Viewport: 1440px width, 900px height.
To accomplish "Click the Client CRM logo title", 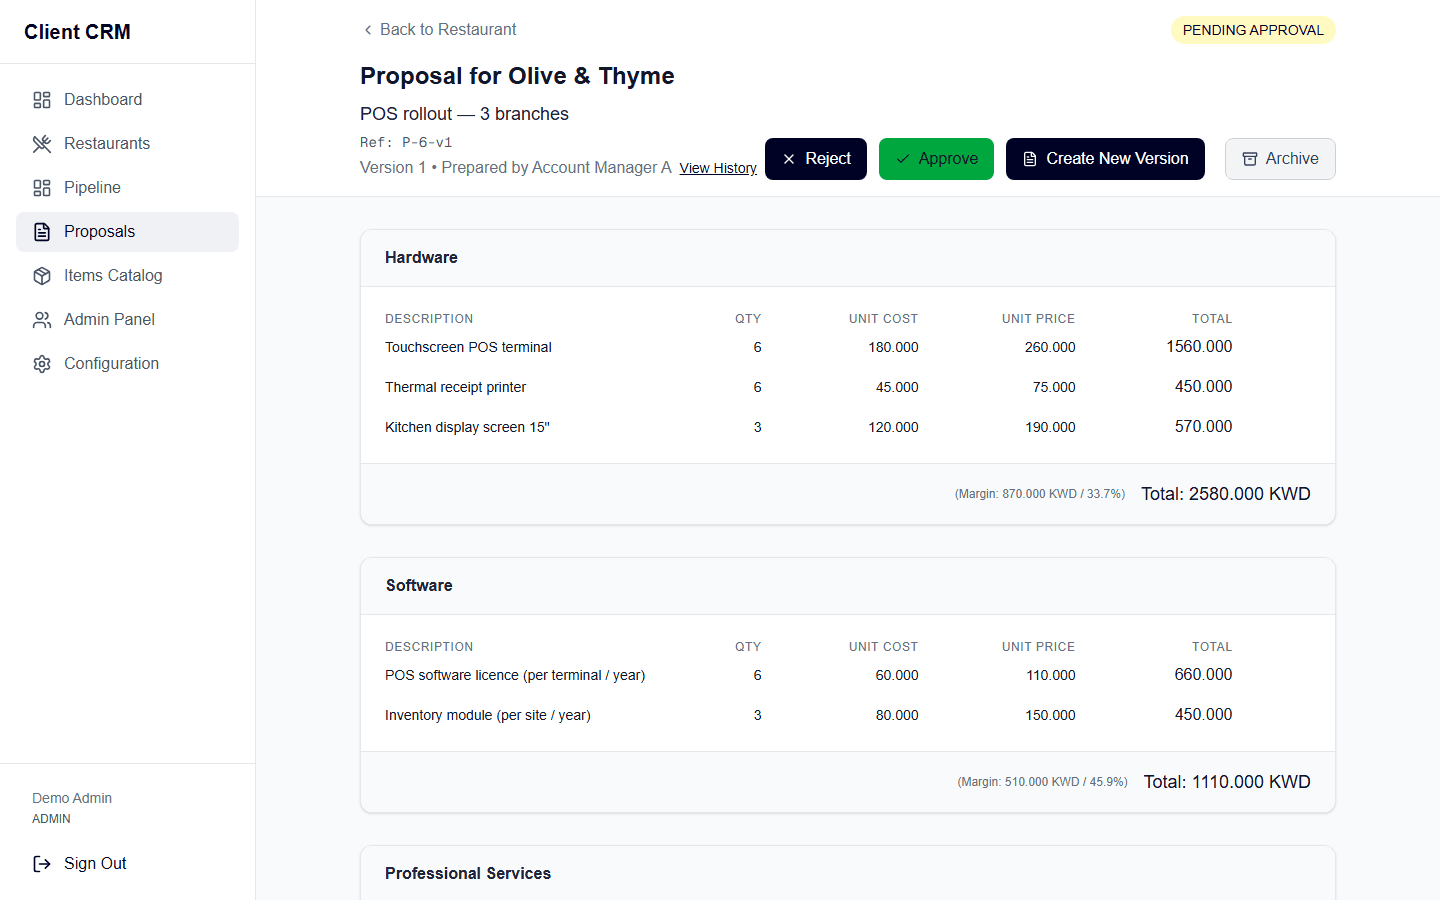I will 77,32.
